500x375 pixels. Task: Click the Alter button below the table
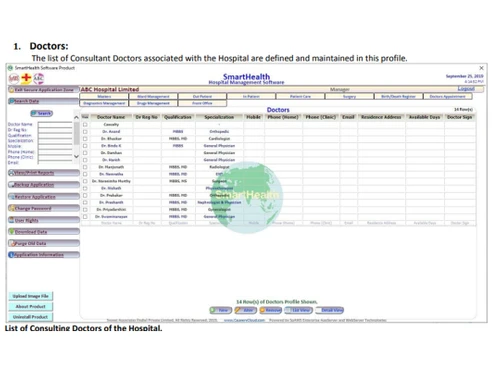[245, 310]
